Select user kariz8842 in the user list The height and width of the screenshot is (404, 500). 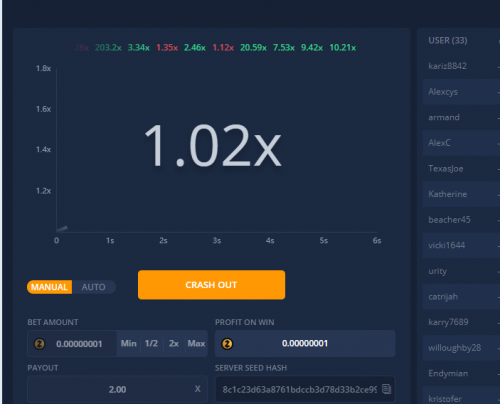447,66
